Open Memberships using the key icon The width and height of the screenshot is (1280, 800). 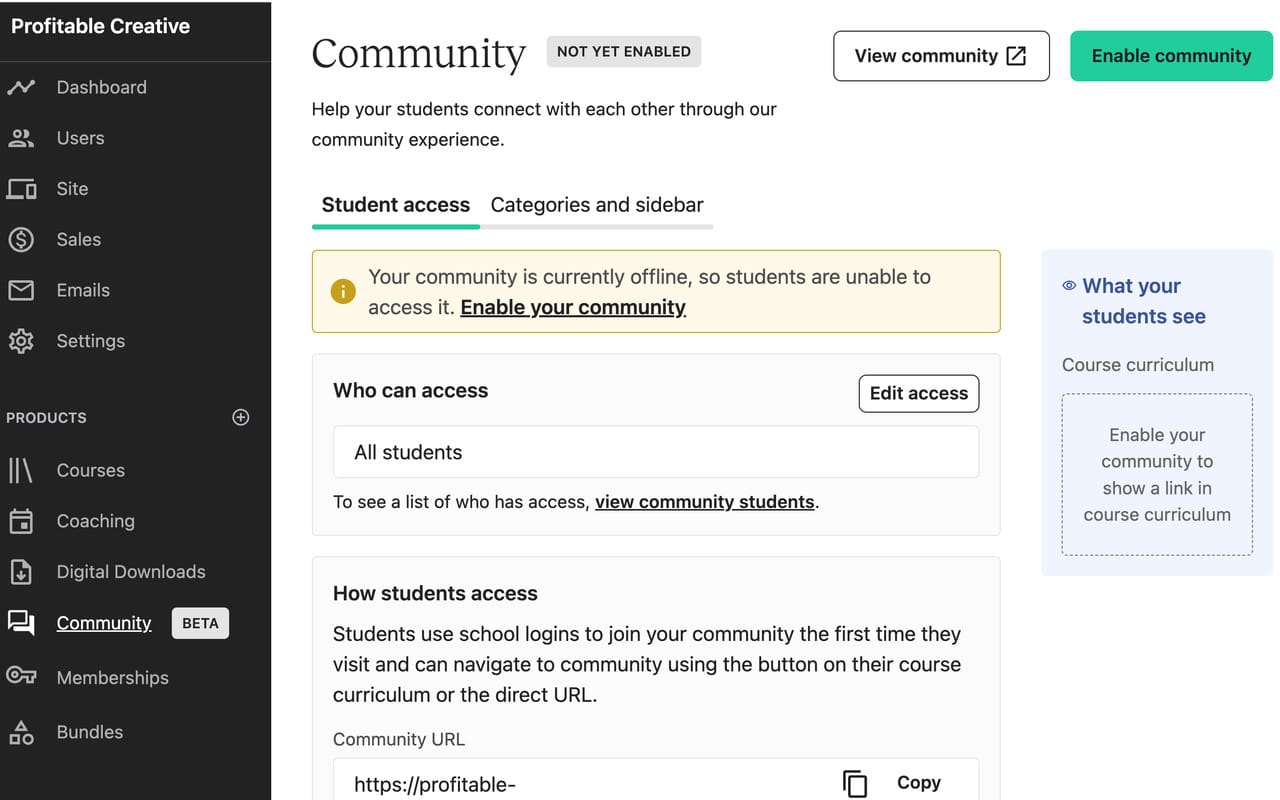(22, 677)
